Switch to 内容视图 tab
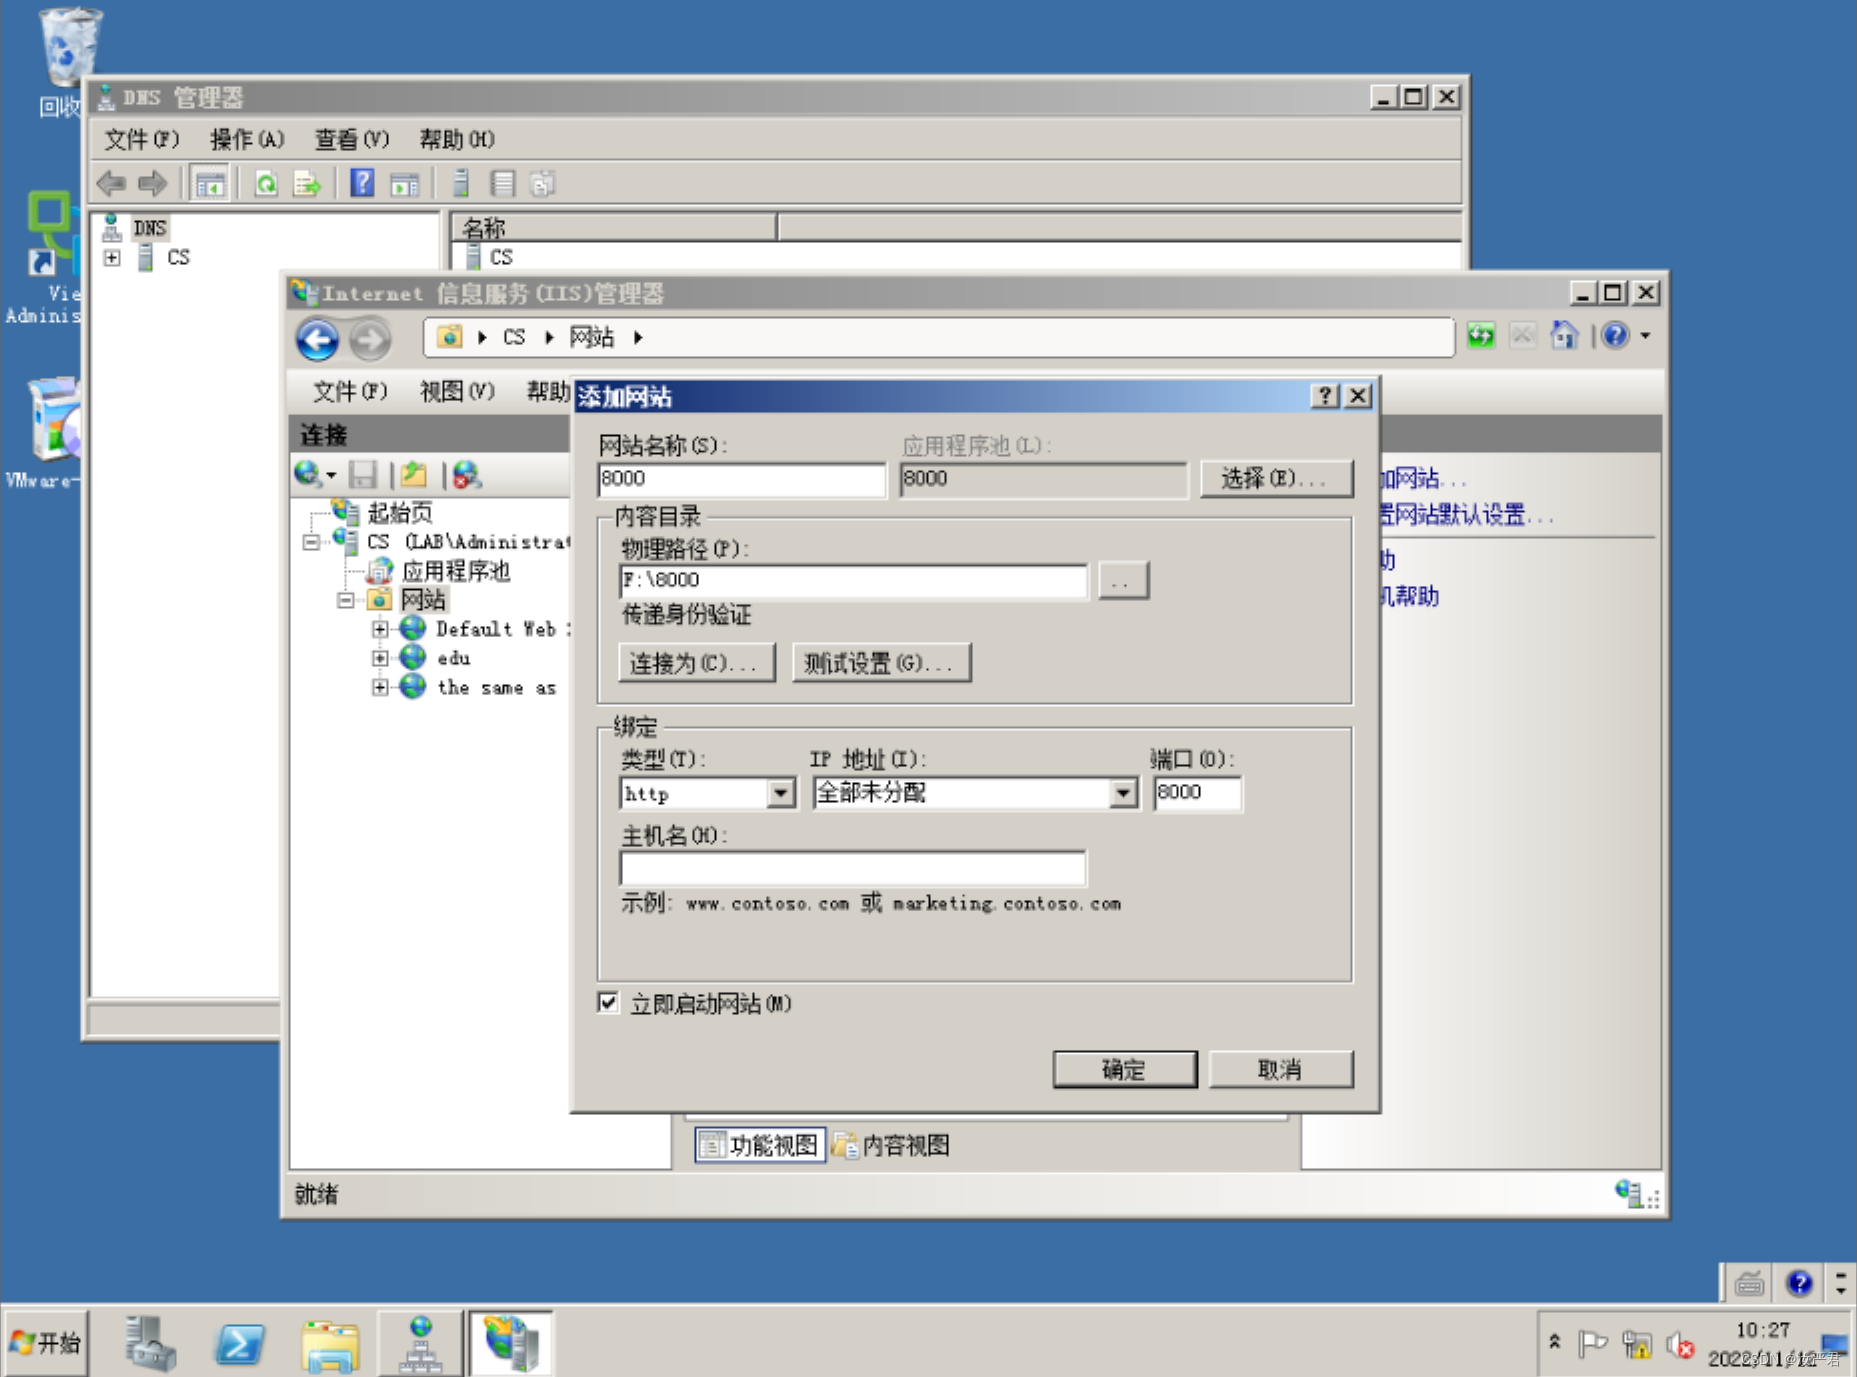 891,1145
